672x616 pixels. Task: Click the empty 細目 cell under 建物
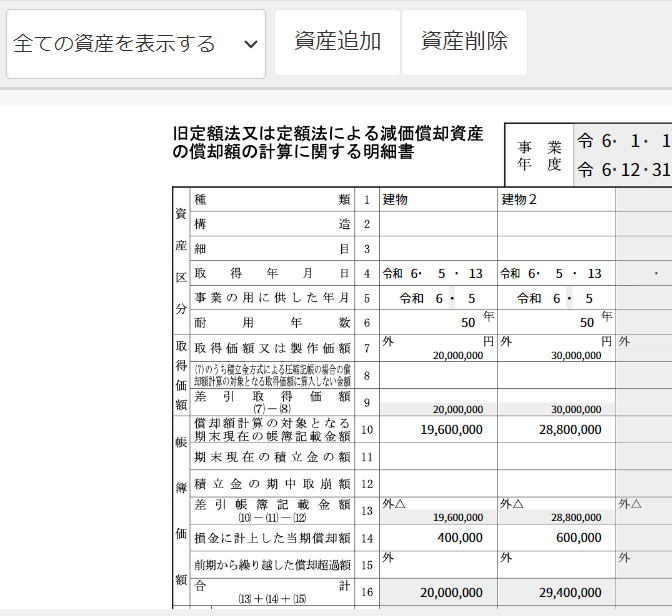point(438,249)
